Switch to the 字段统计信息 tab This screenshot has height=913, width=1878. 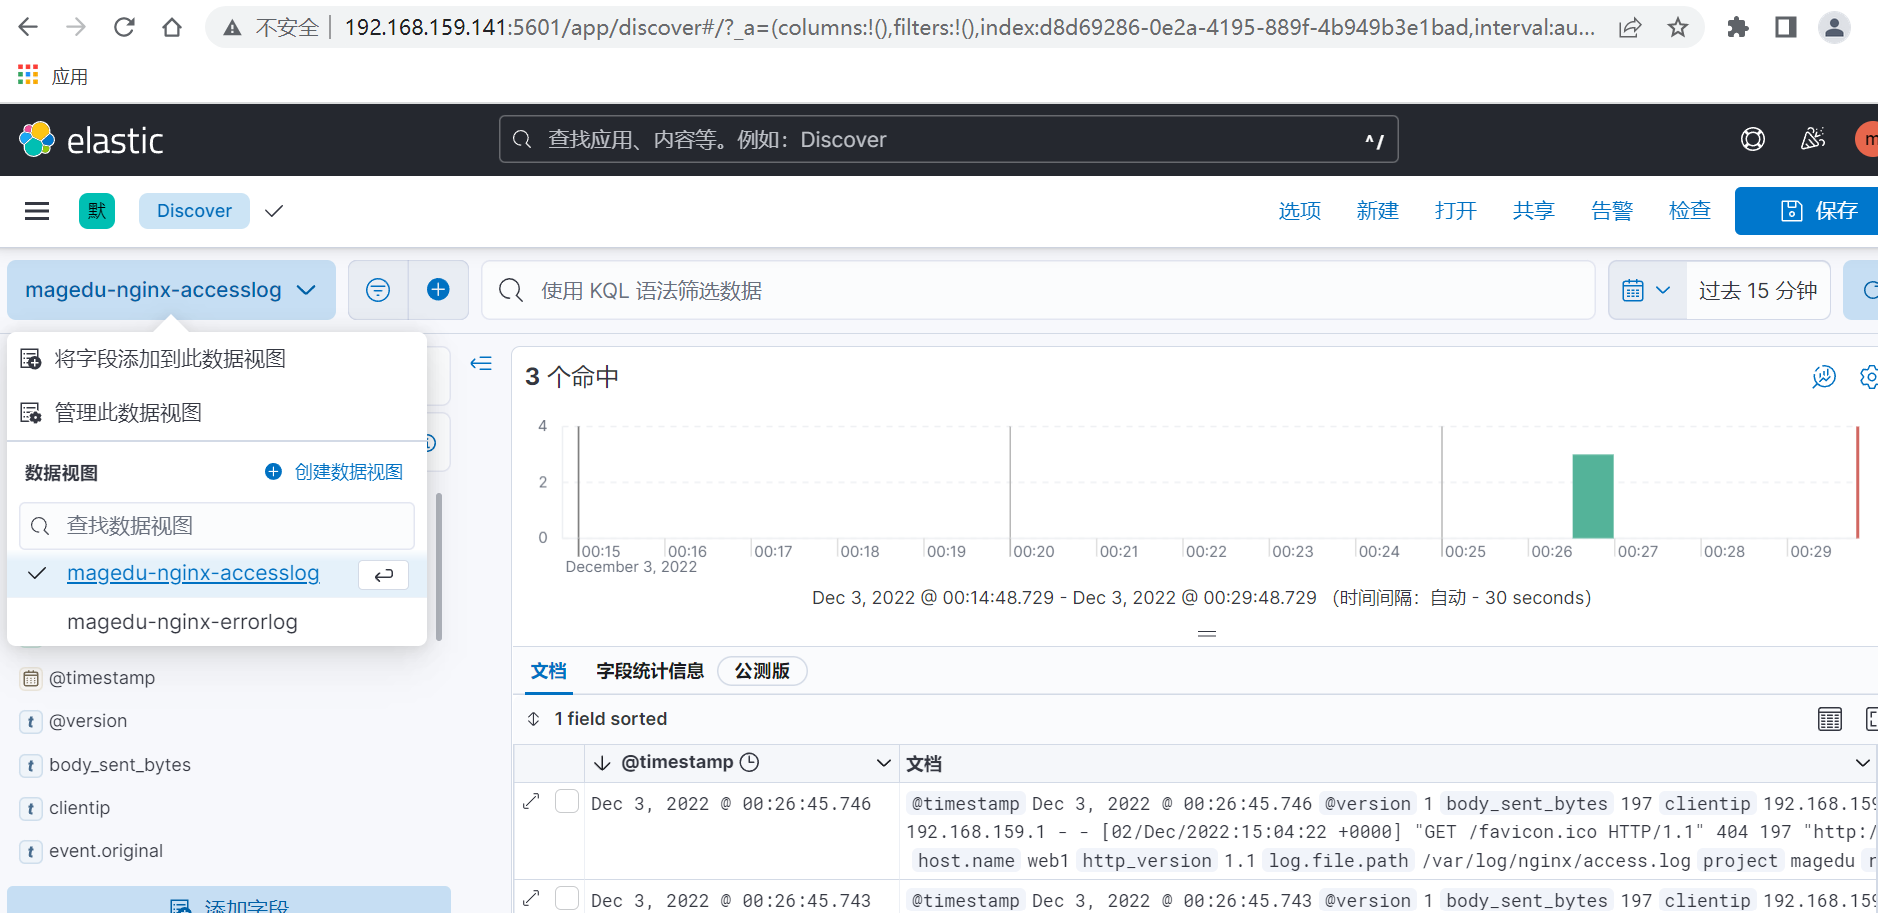click(x=649, y=671)
